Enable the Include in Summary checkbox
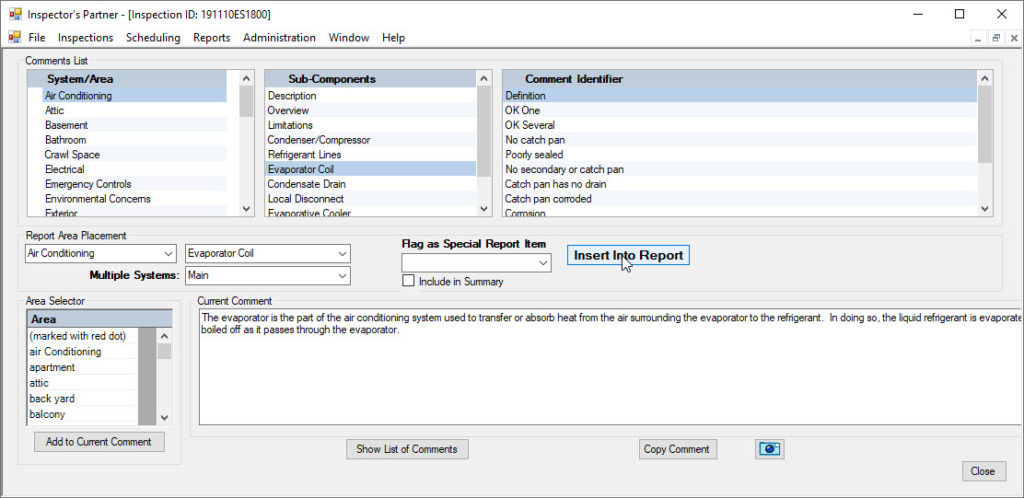The height and width of the screenshot is (498, 1024). point(408,282)
